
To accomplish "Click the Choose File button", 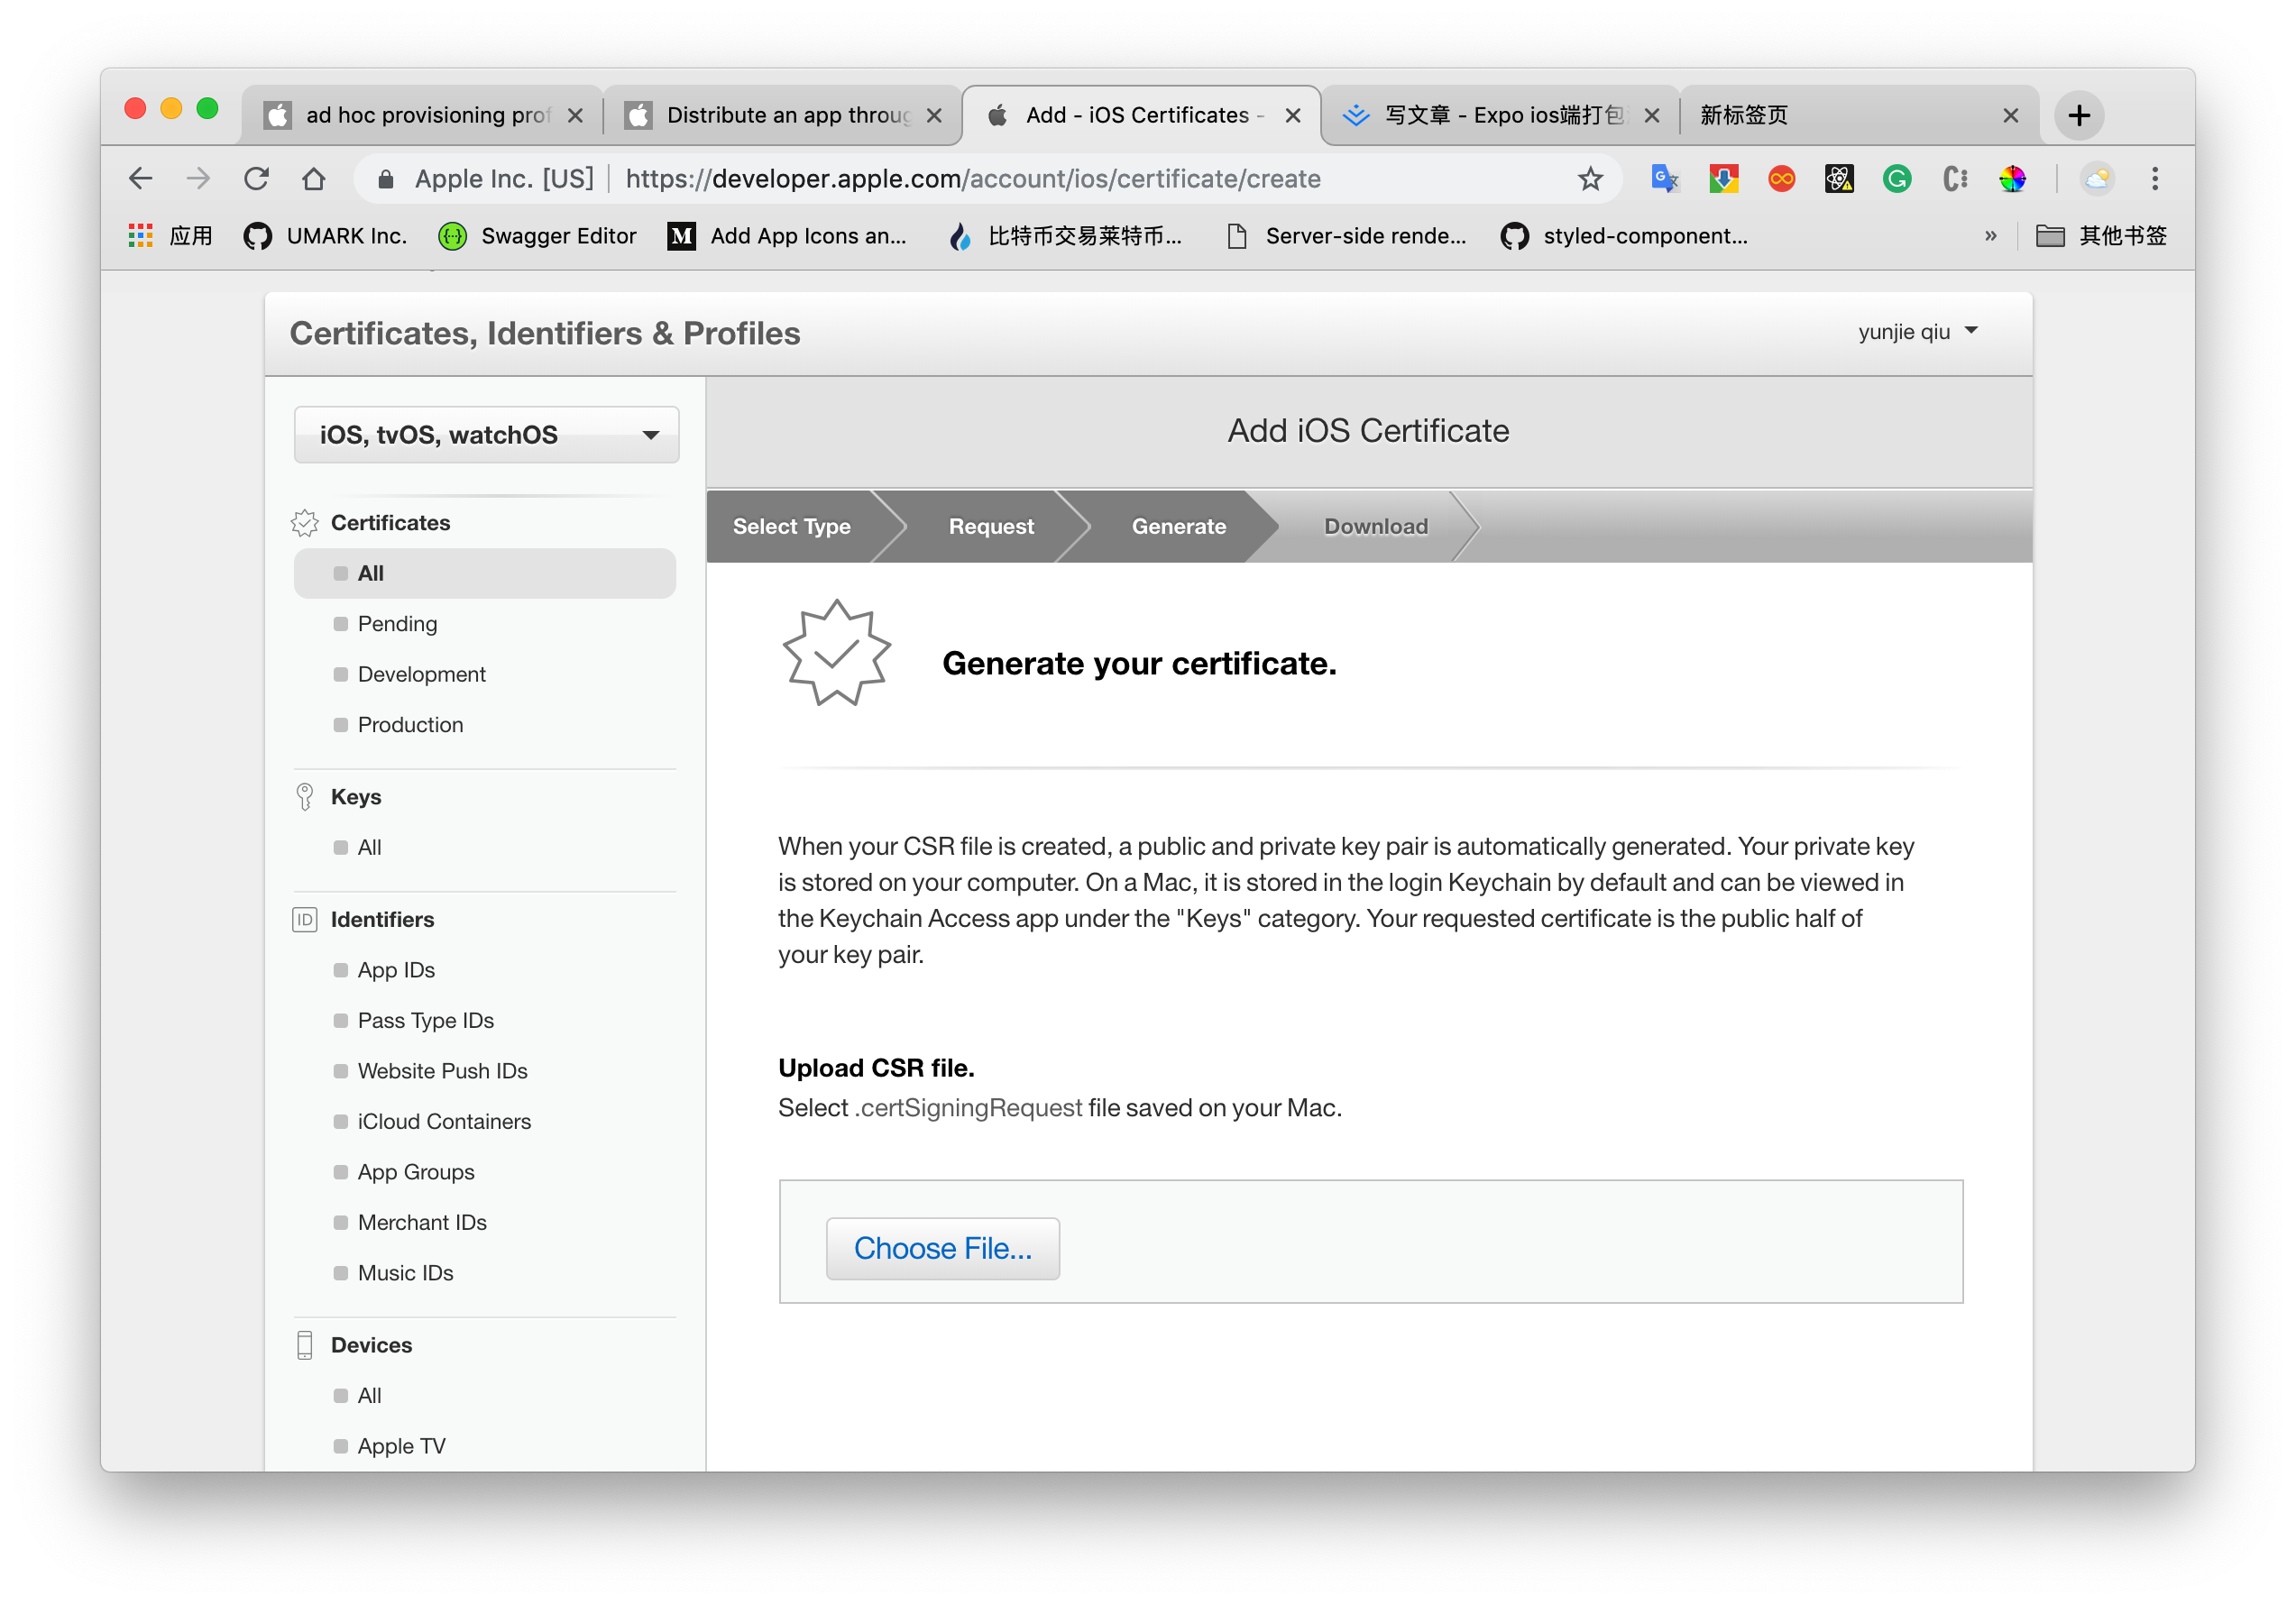I will [942, 1248].
